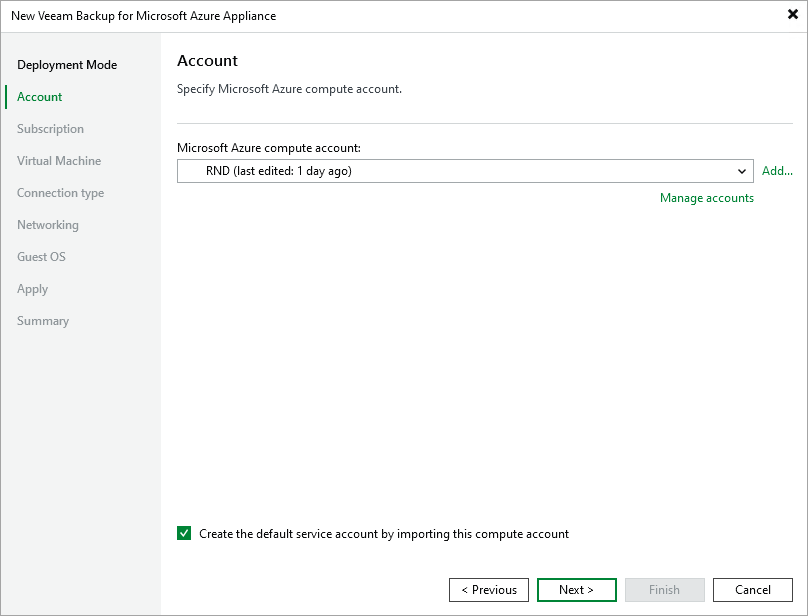Click the Next button

pos(577,590)
